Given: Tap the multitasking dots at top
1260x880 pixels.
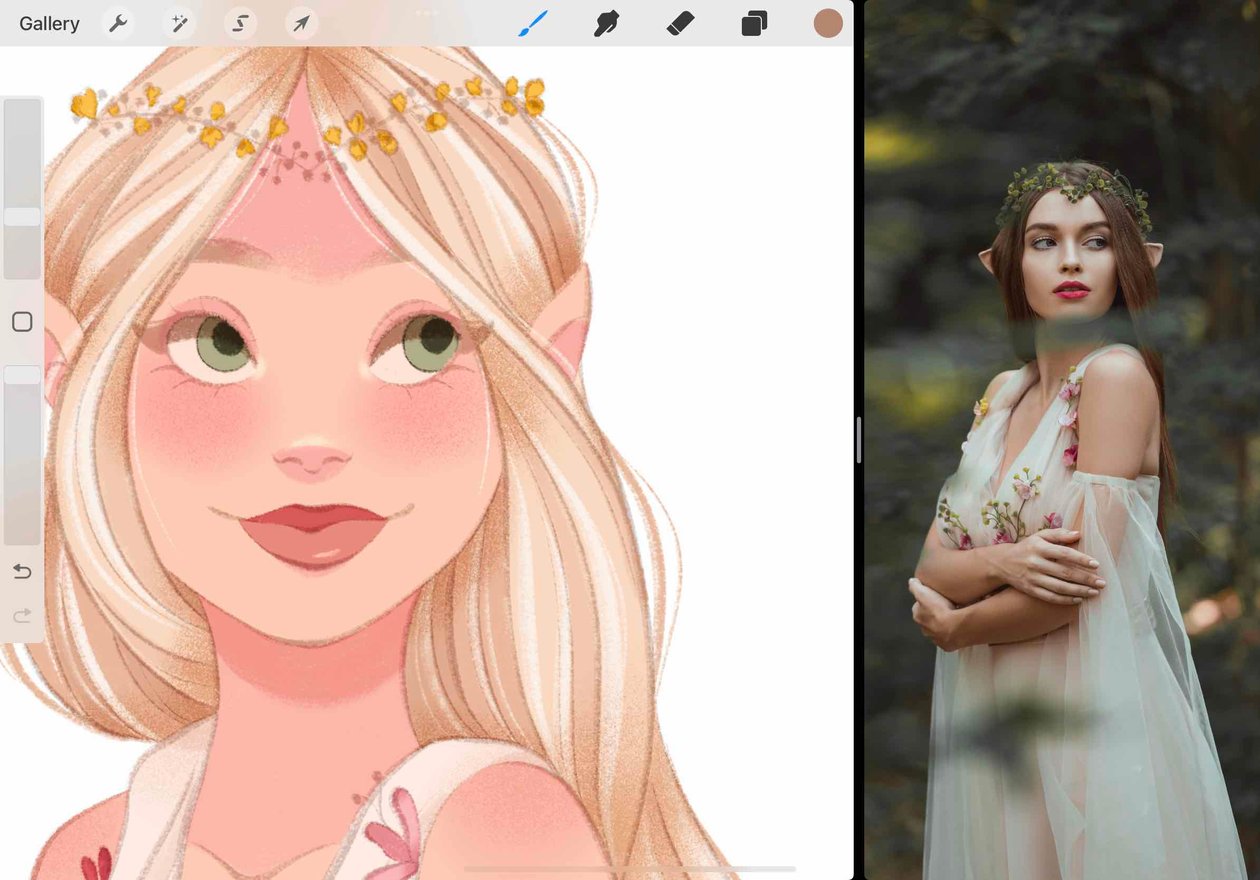Looking at the screenshot, I should point(427,12).
